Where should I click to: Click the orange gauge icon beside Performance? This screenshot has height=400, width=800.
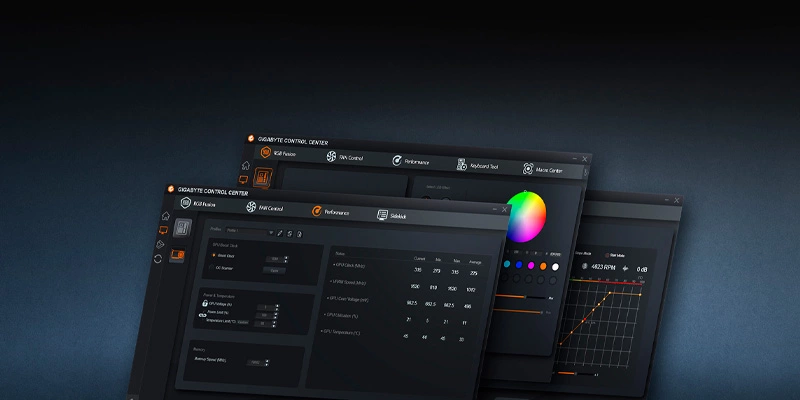[x=317, y=211]
